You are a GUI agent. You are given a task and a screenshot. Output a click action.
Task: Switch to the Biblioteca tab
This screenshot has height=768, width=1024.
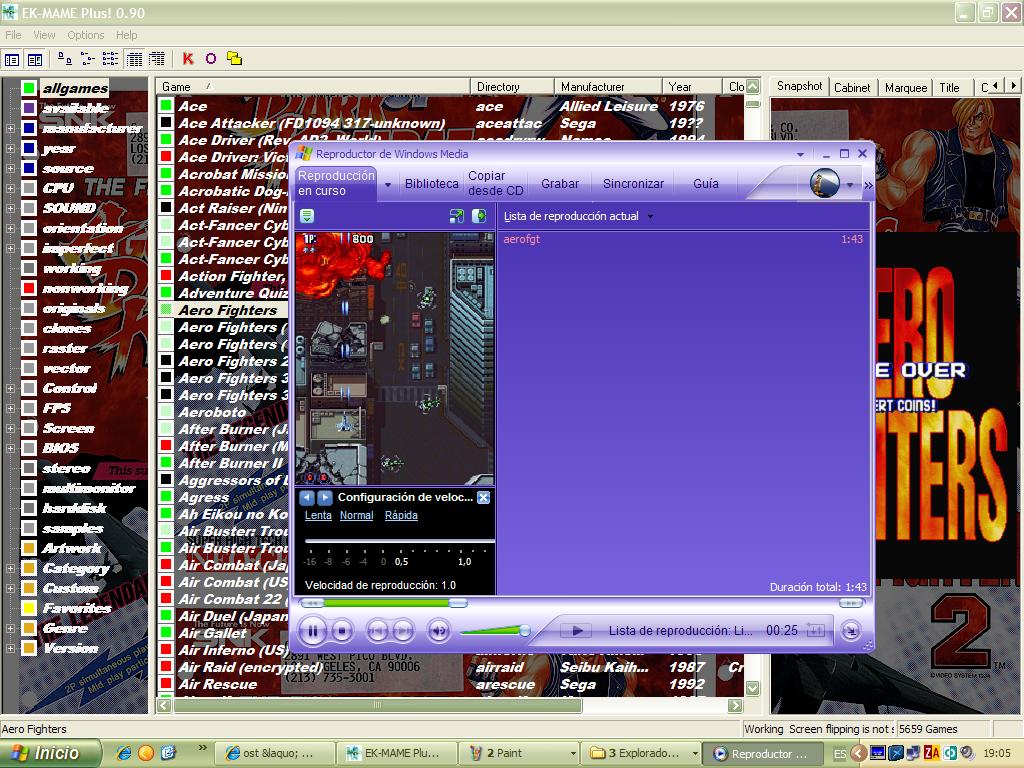pyautogui.click(x=431, y=184)
